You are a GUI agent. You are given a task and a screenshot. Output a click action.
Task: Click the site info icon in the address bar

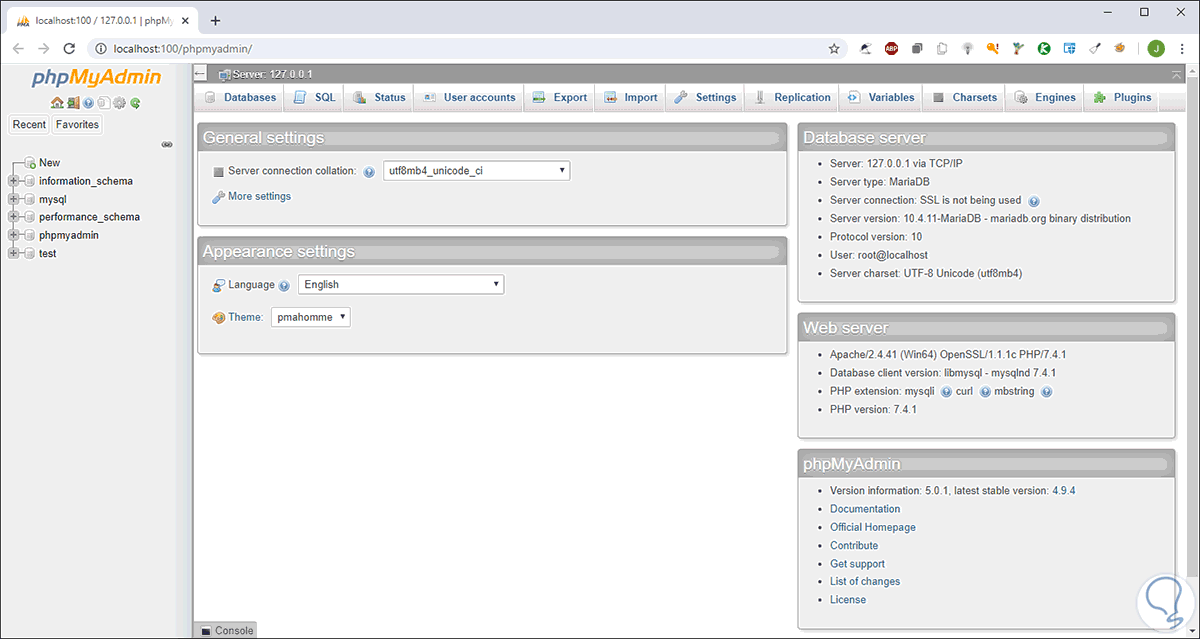tap(102, 48)
